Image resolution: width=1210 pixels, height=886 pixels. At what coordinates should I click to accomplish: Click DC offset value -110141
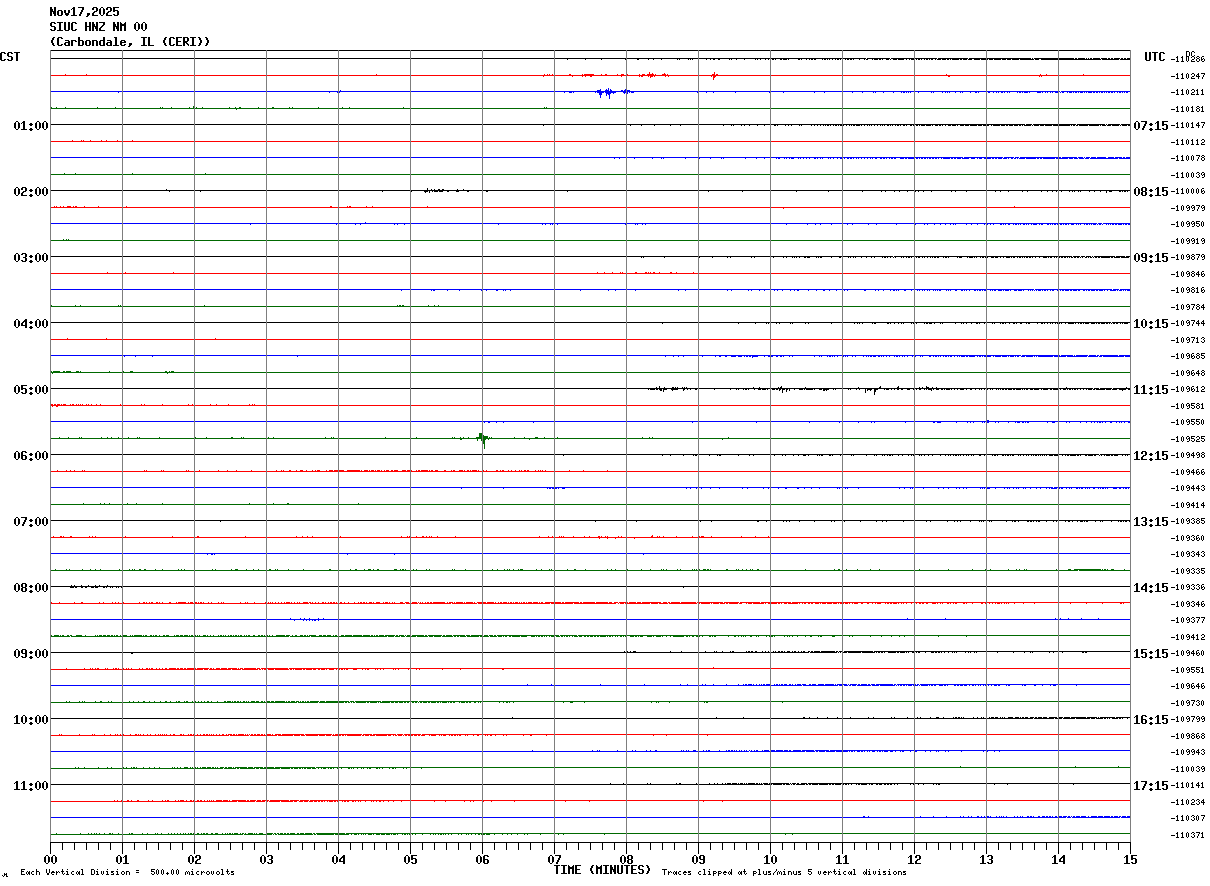1188,785
